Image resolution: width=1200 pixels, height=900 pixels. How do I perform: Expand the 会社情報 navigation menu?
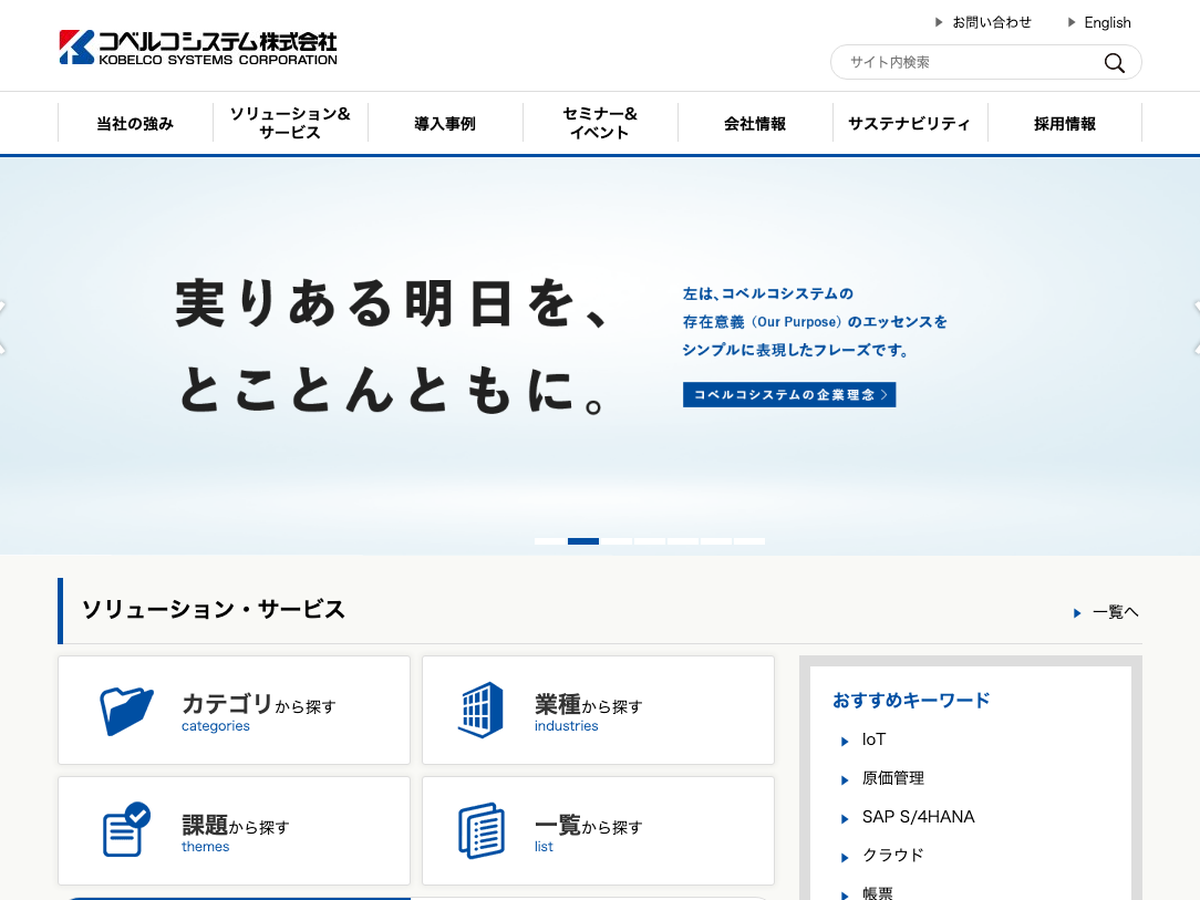point(755,124)
